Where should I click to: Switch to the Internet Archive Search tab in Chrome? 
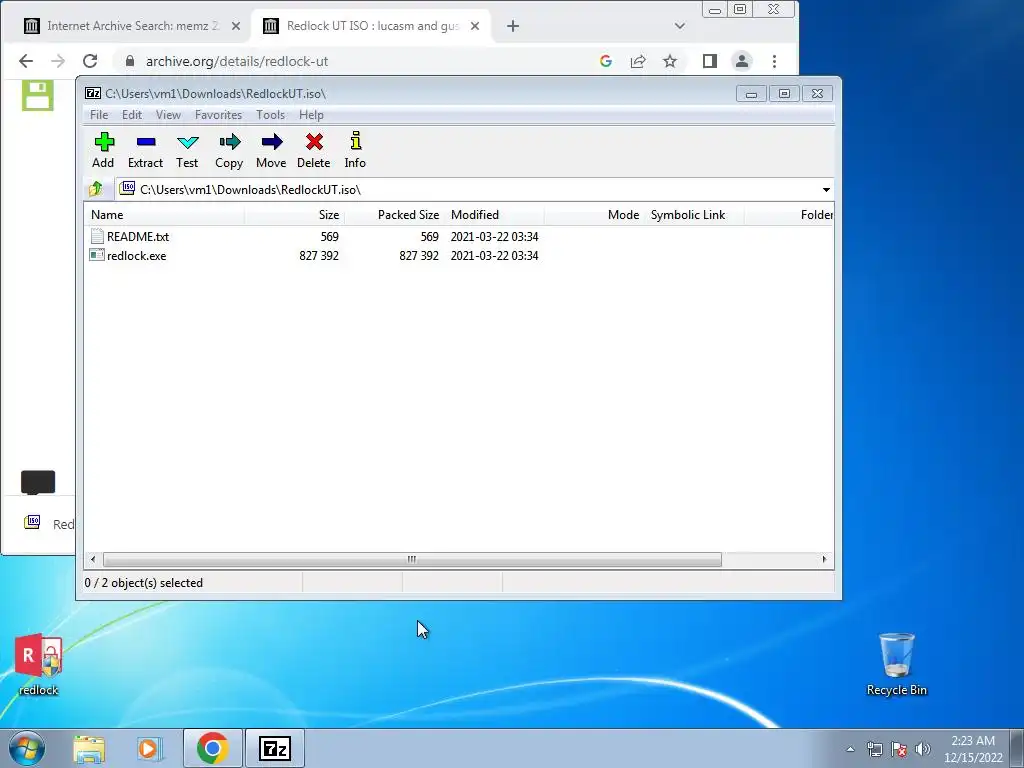133,26
